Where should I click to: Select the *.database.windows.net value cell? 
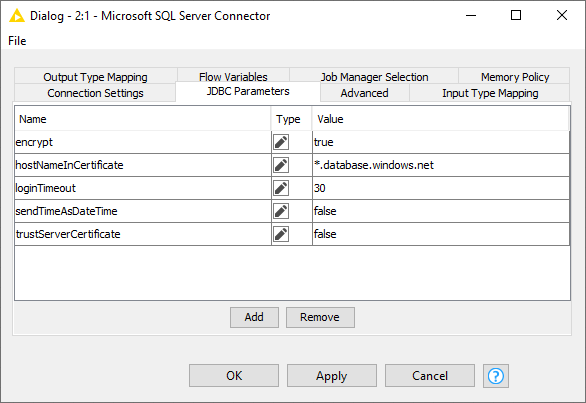coord(441,165)
